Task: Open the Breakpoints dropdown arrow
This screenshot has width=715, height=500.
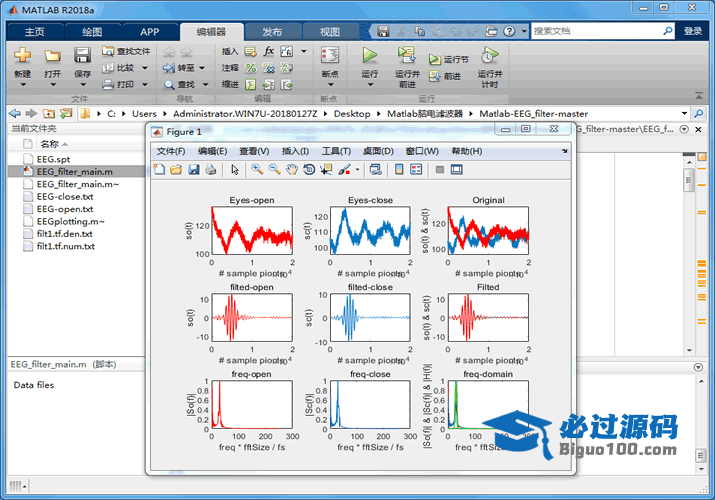Action: tap(331, 85)
